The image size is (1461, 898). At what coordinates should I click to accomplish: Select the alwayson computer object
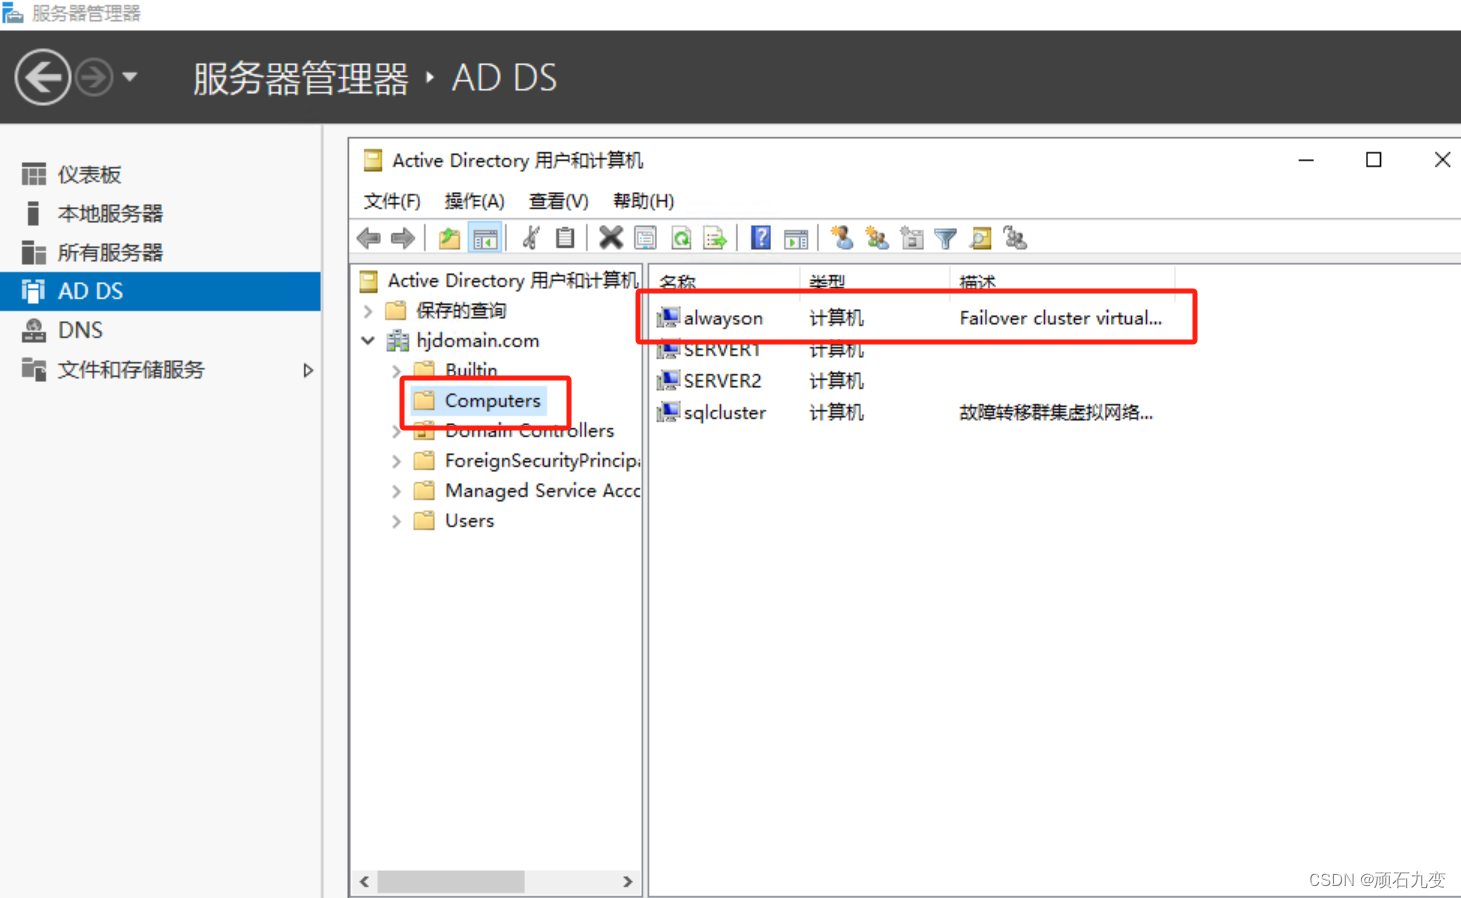(723, 317)
